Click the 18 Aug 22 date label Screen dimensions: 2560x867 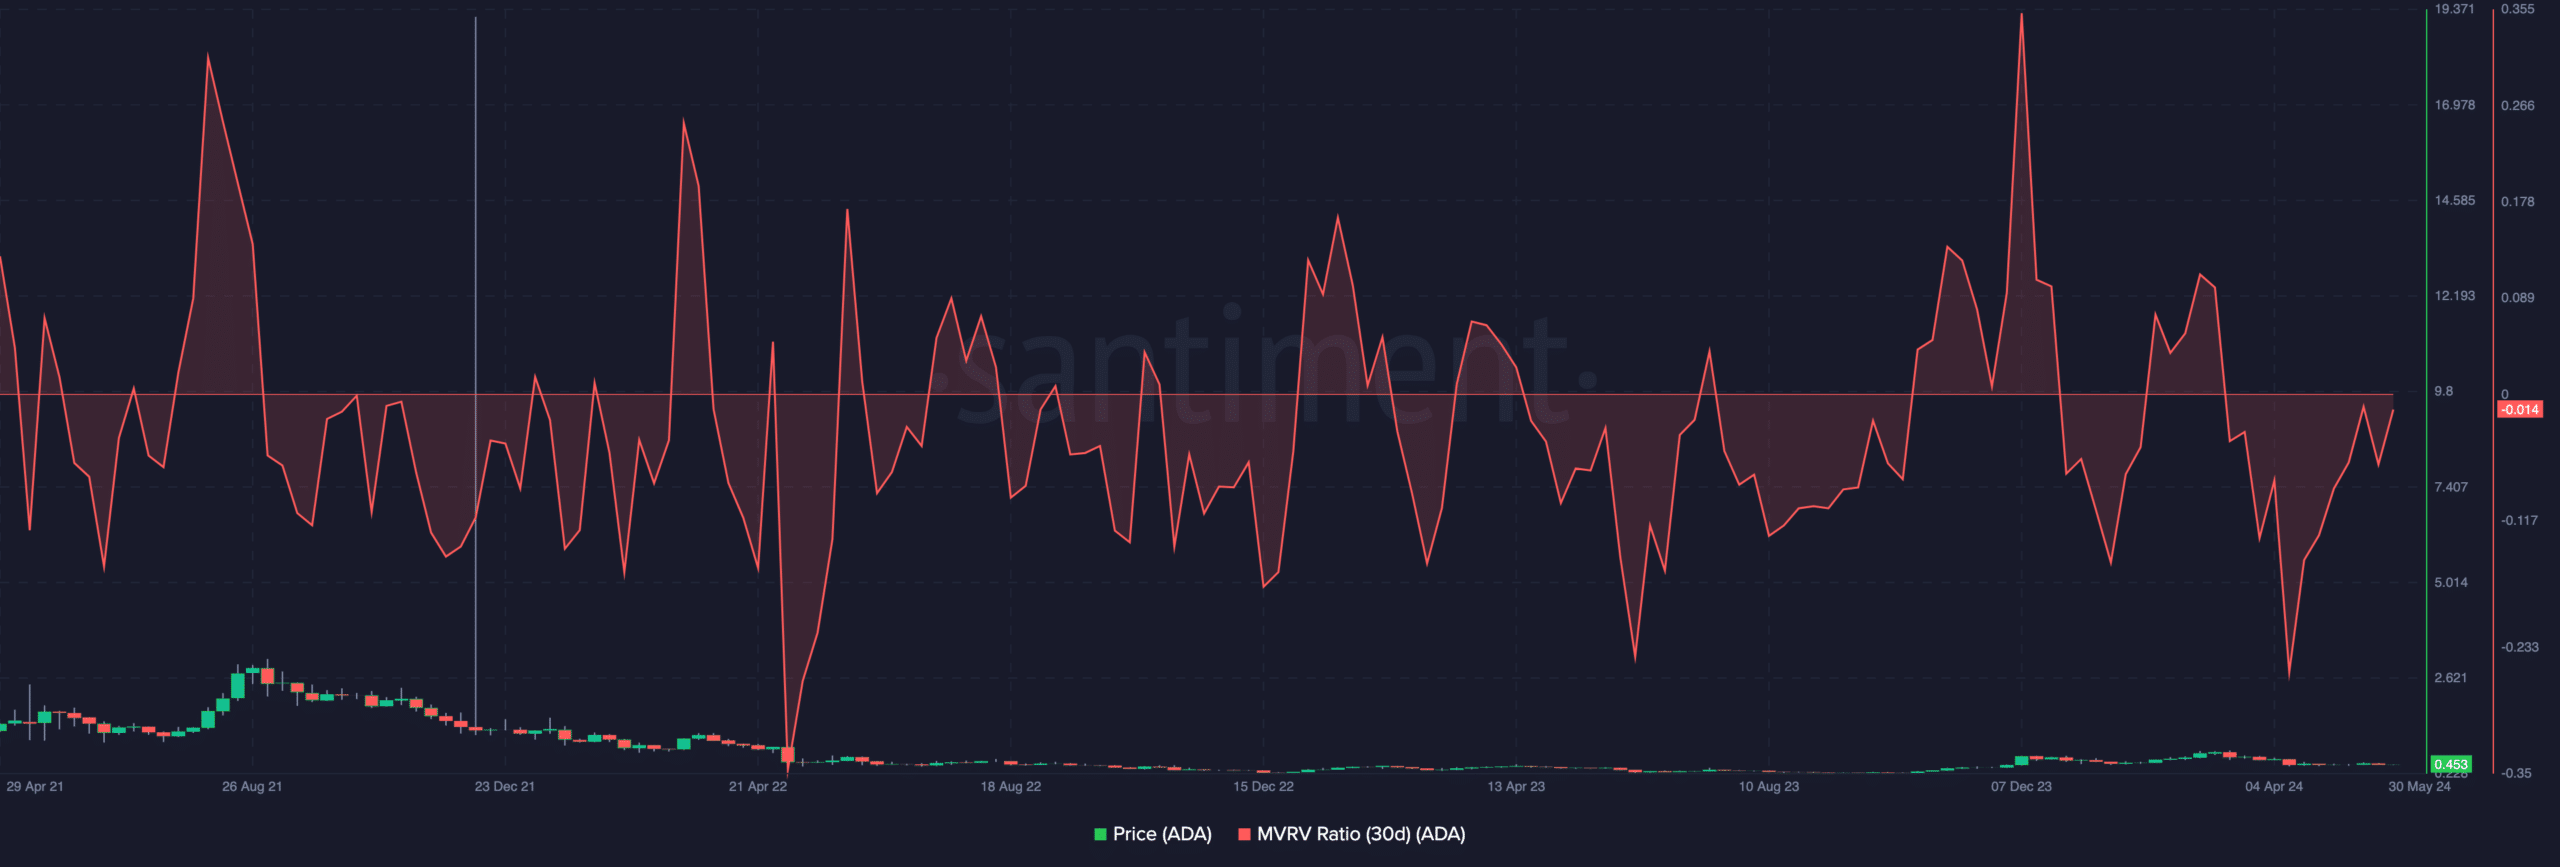[x=1011, y=787]
